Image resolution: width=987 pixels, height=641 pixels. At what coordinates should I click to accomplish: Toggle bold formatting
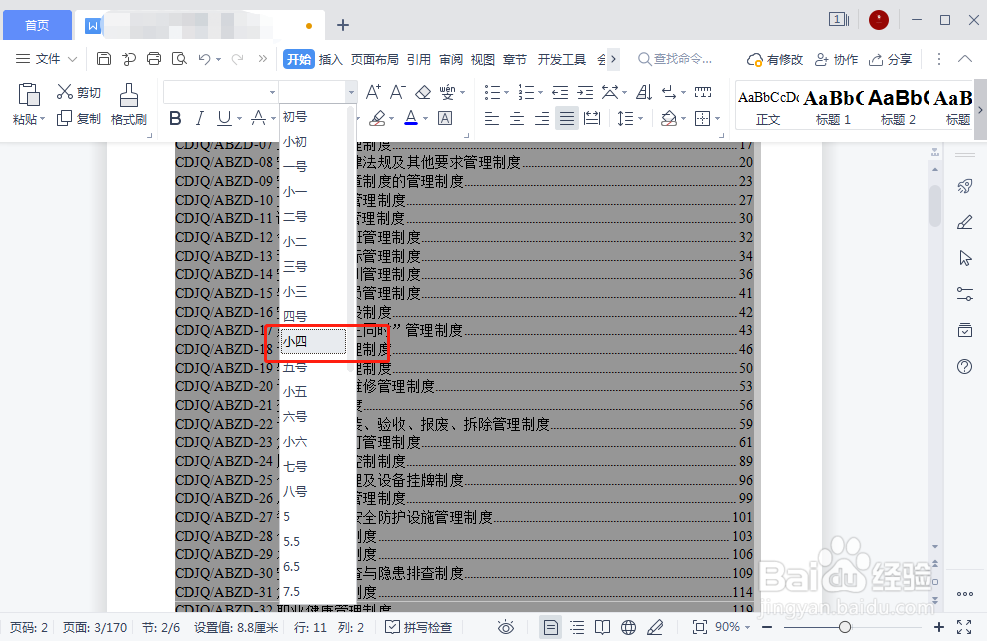click(x=176, y=118)
